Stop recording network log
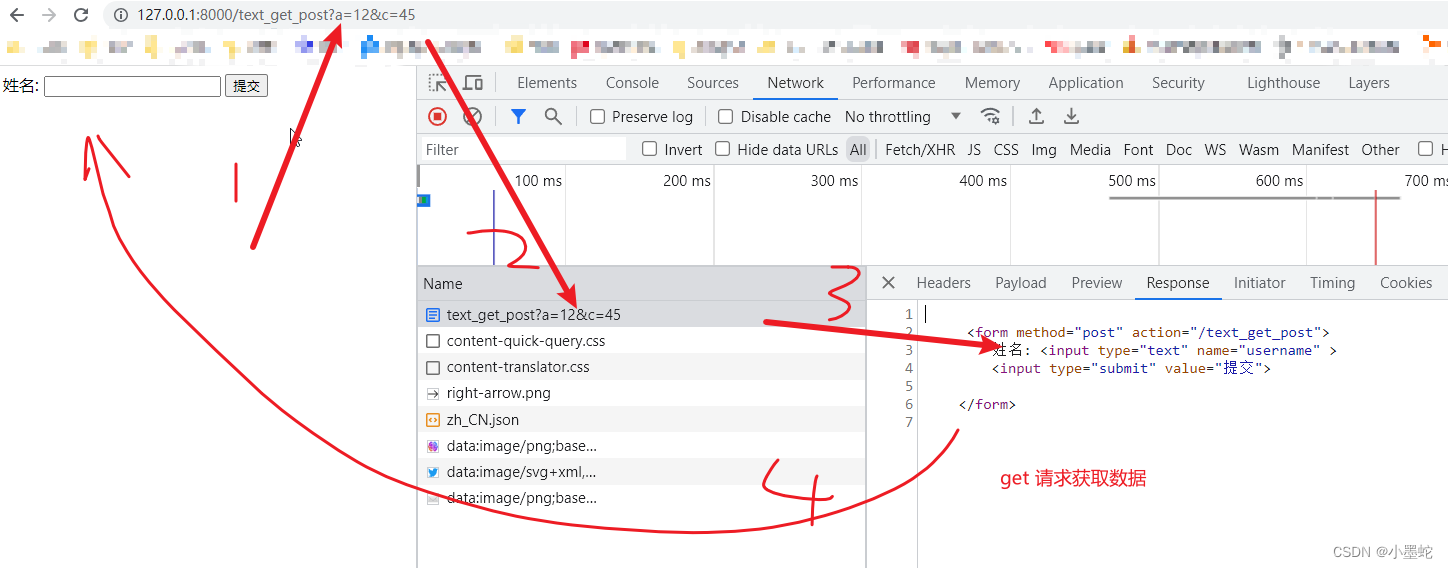The width and height of the screenshot is (1448, 568). (x=437, y=117)
